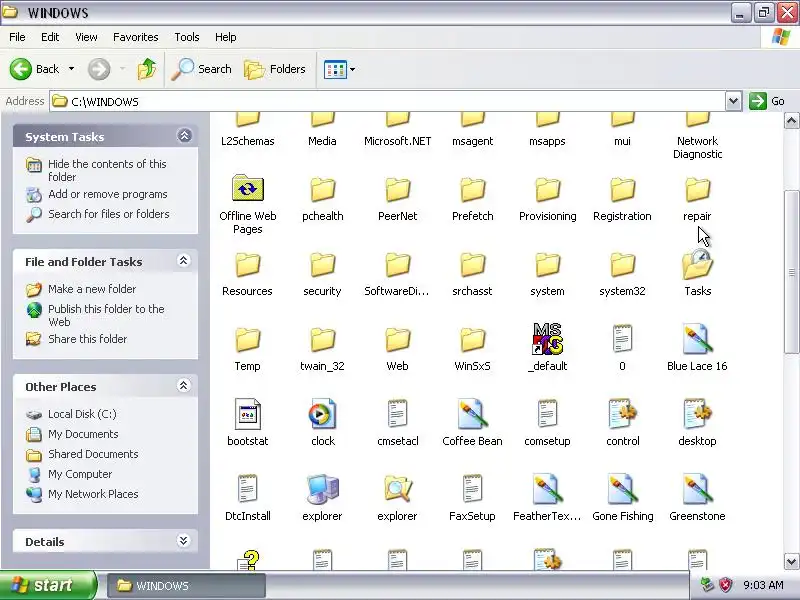Click in the C:\WINDOWS address field
The image size is (800, 600).
click(x=388, y=102)
